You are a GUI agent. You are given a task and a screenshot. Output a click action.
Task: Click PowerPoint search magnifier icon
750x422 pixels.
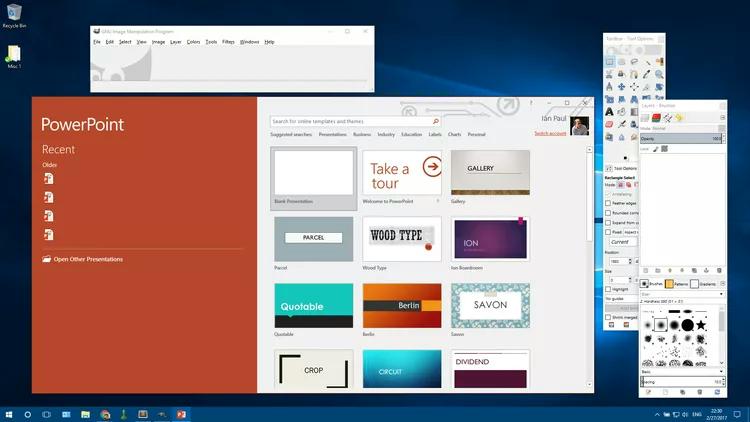(435, 121)
